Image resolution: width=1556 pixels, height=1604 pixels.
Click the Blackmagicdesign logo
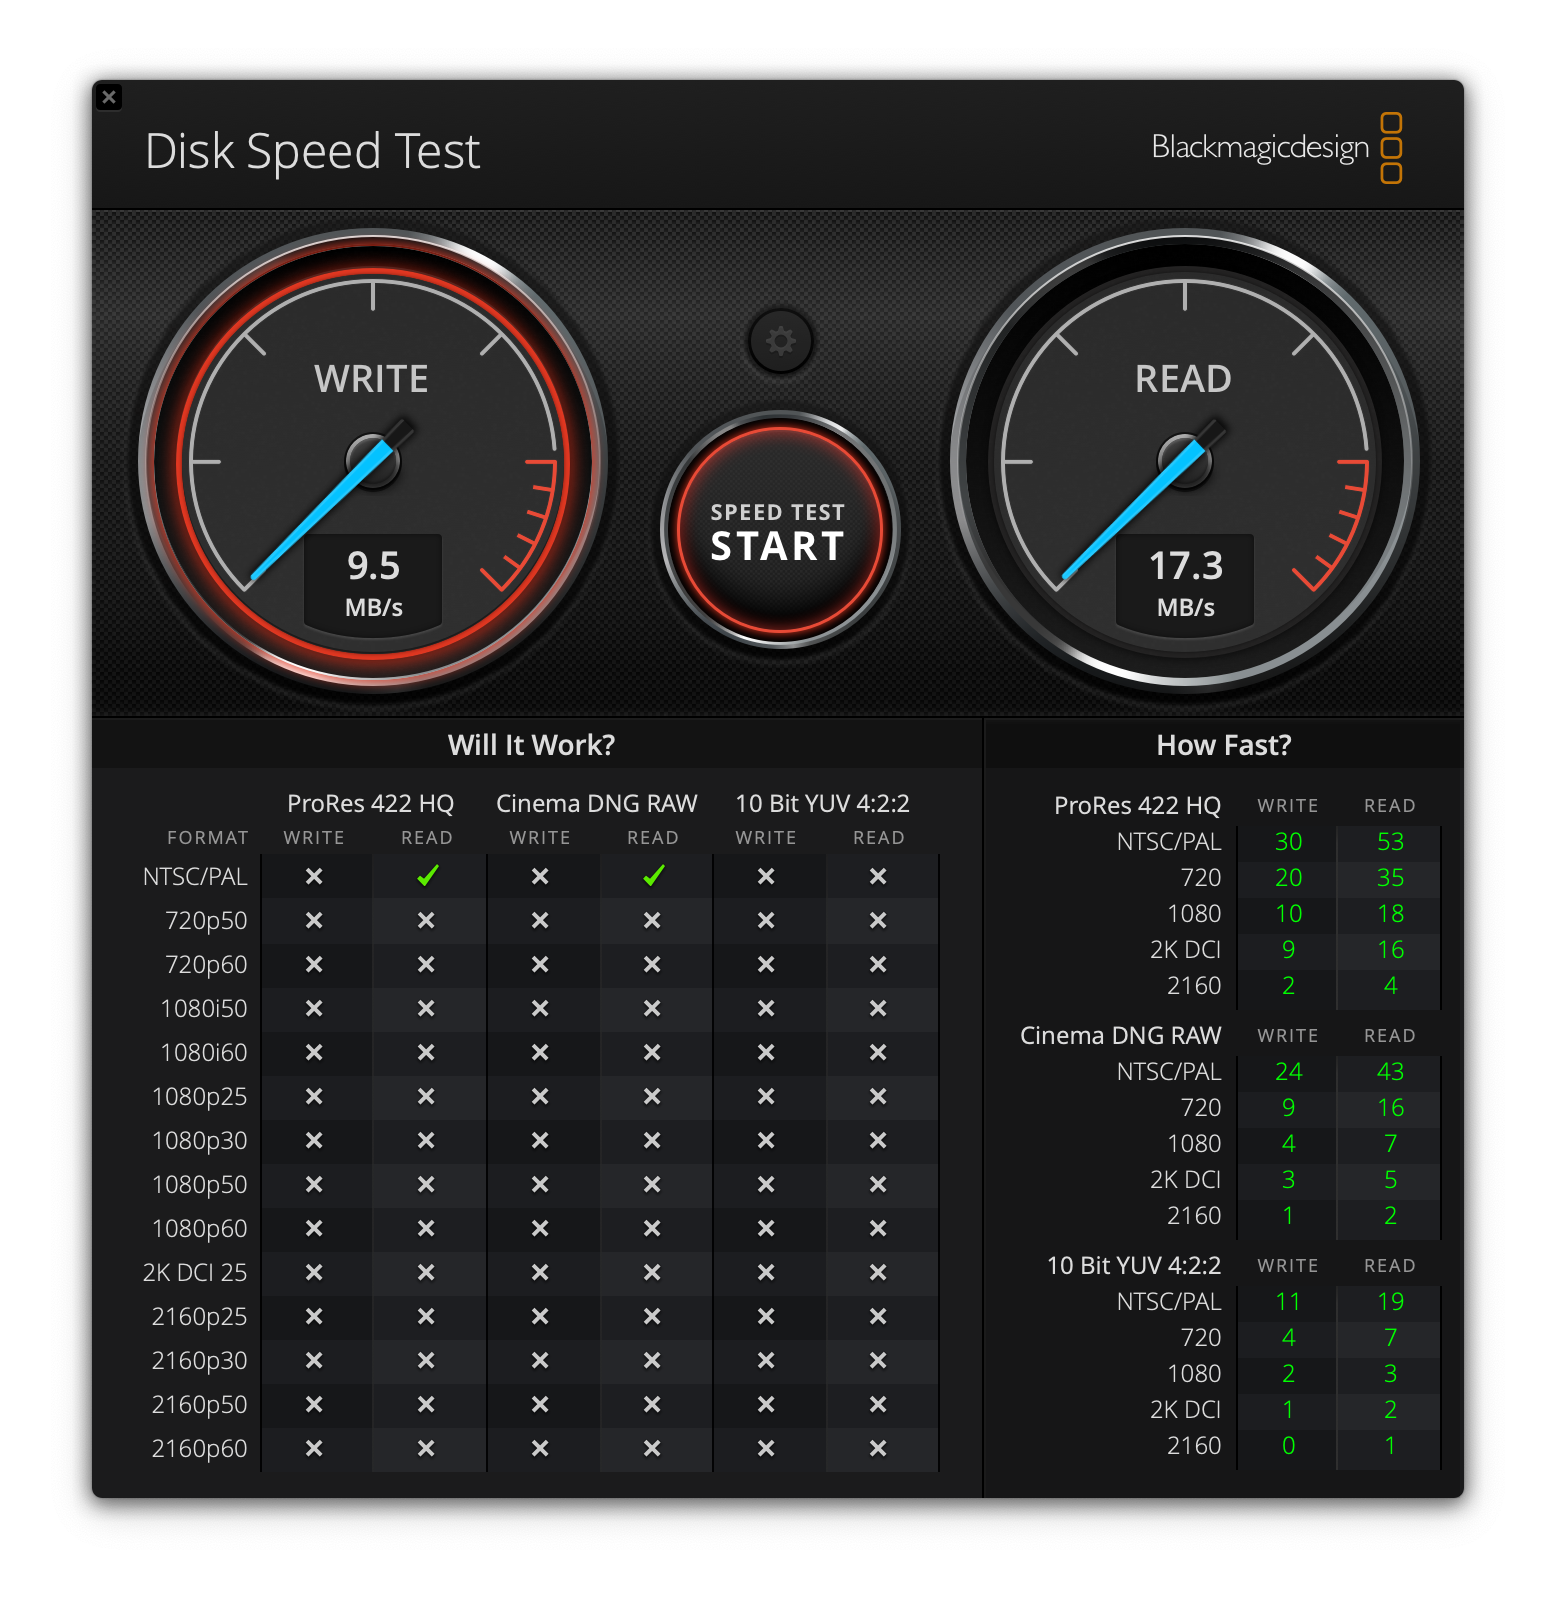point(1276,148)
